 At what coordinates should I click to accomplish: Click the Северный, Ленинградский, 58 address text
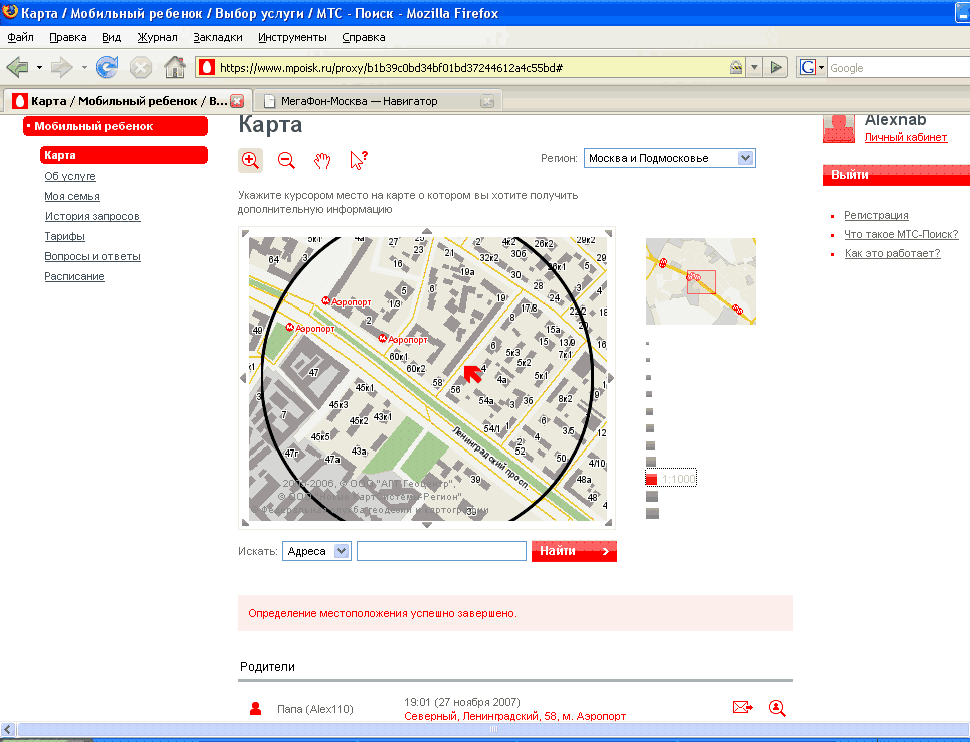(515, 716)
